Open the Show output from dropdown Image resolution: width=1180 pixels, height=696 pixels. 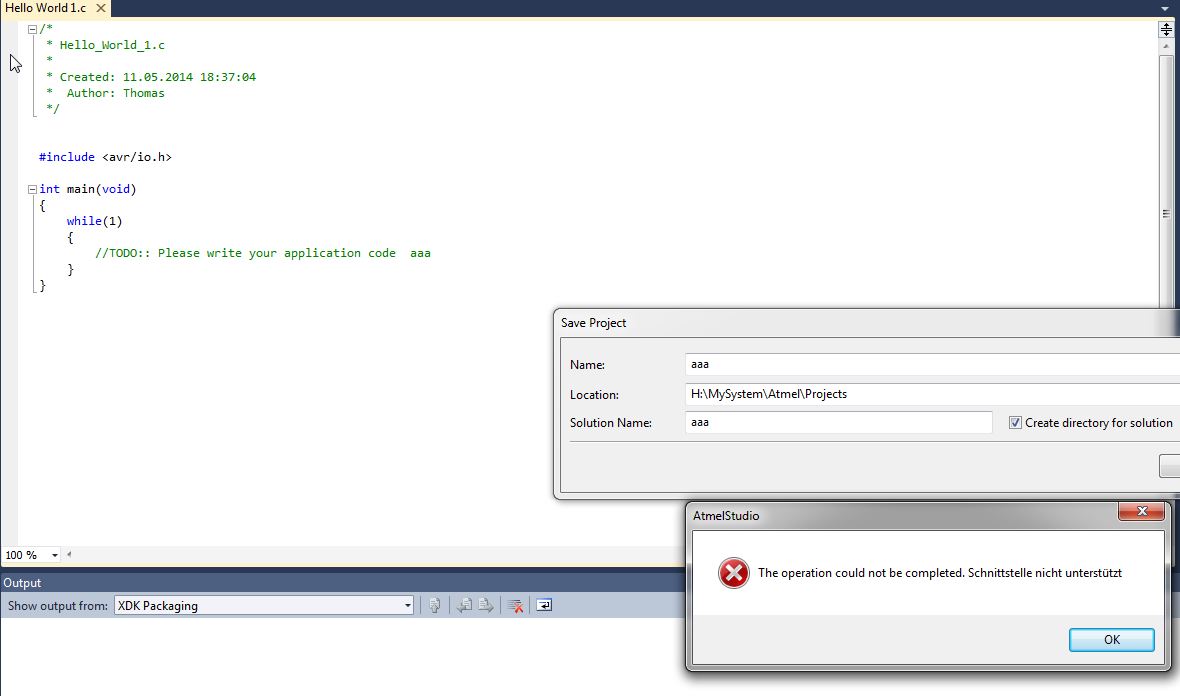pyautogui.click(x=407, y=605)
